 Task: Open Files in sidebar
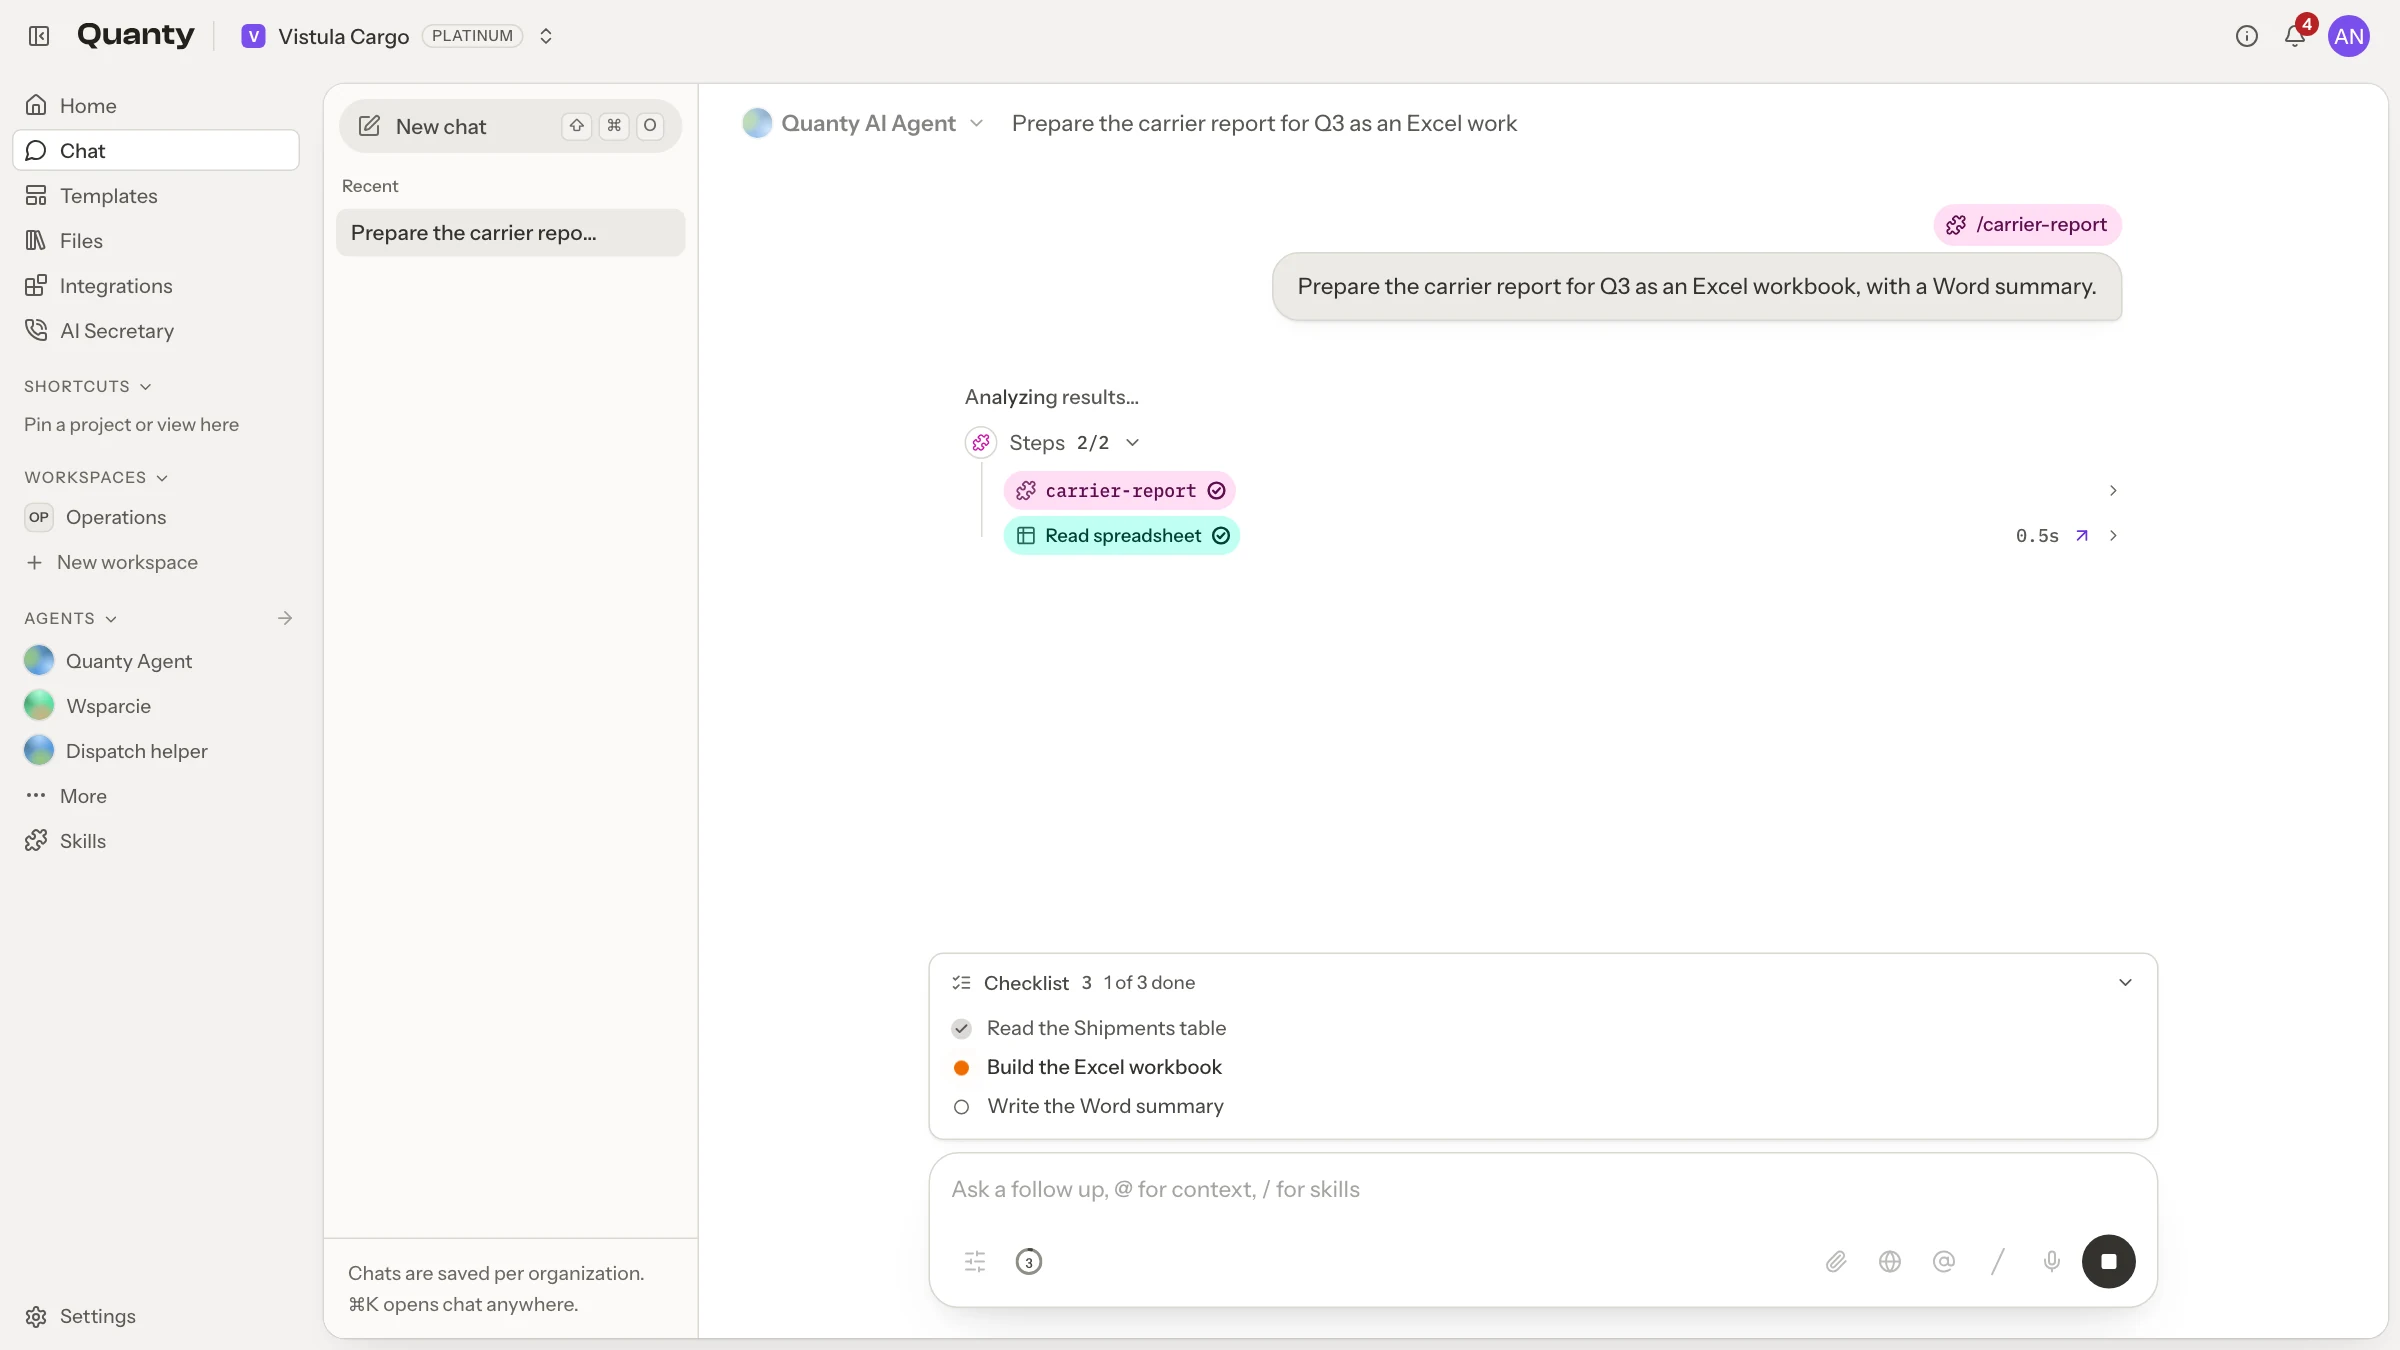point(156,240)
